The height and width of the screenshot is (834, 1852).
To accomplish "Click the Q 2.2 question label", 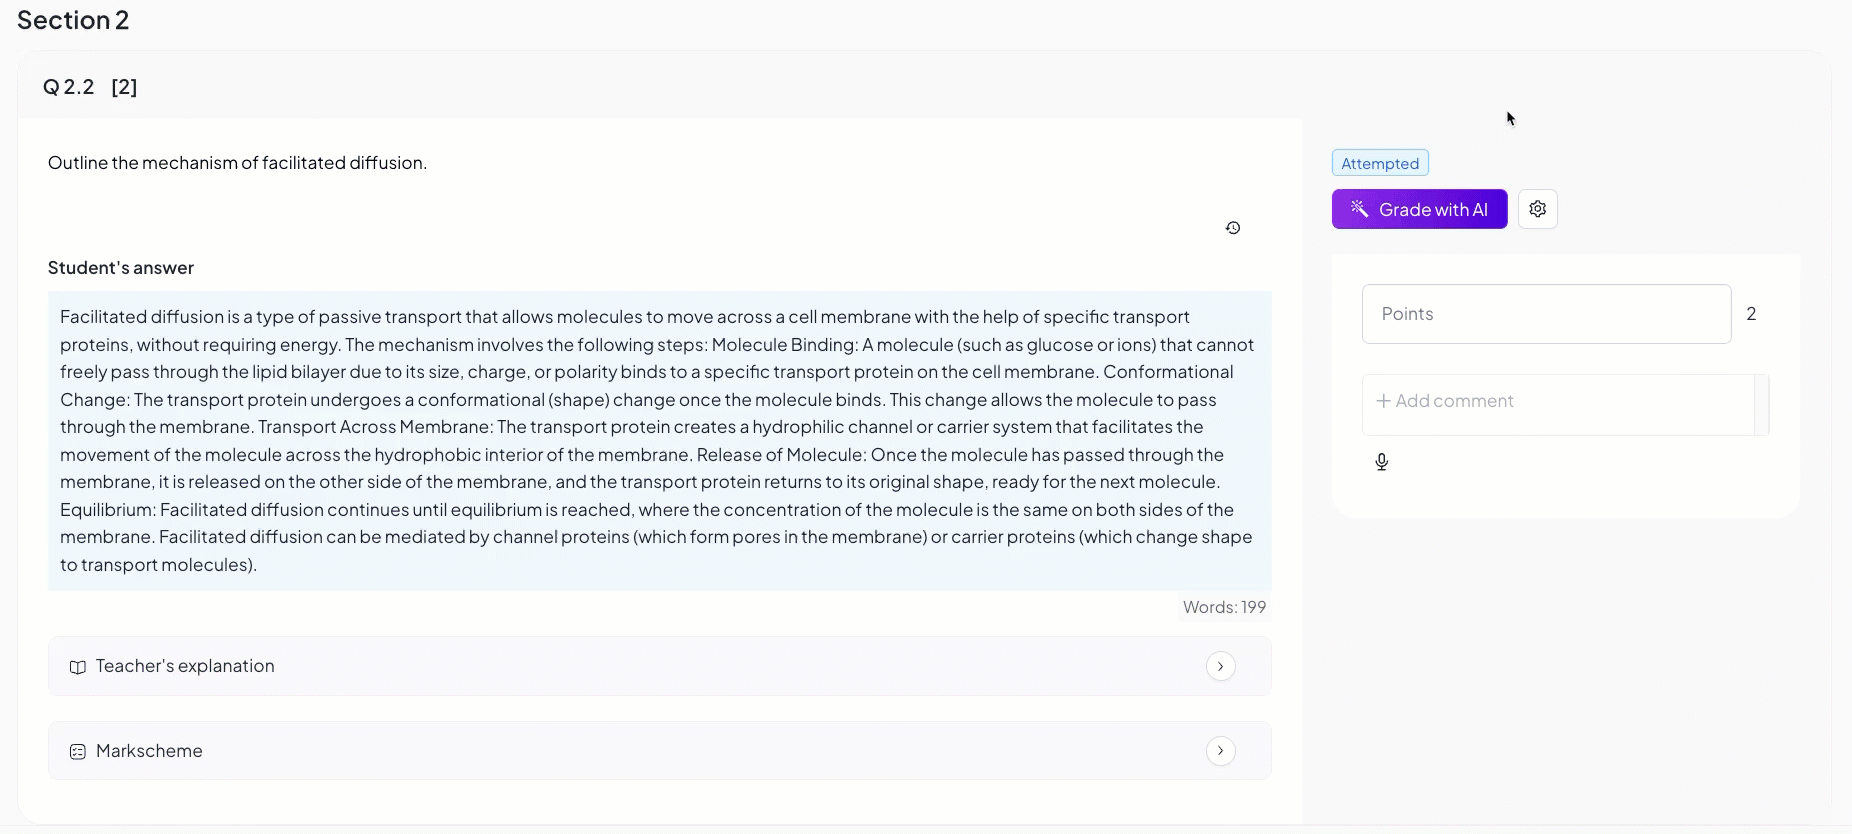I will pos(69,87).
